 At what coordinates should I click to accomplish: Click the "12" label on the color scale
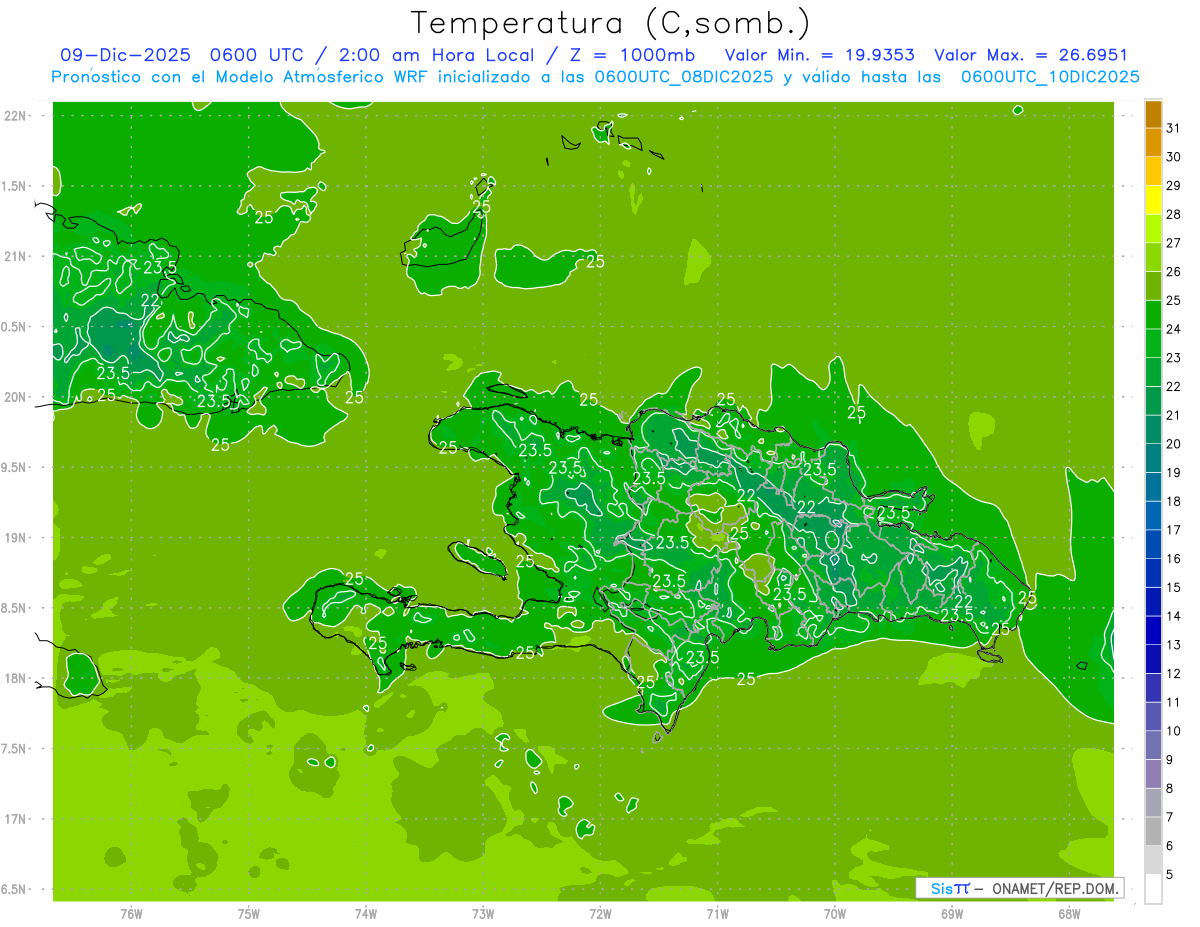pyautogui.click(x=1173, y=673)
